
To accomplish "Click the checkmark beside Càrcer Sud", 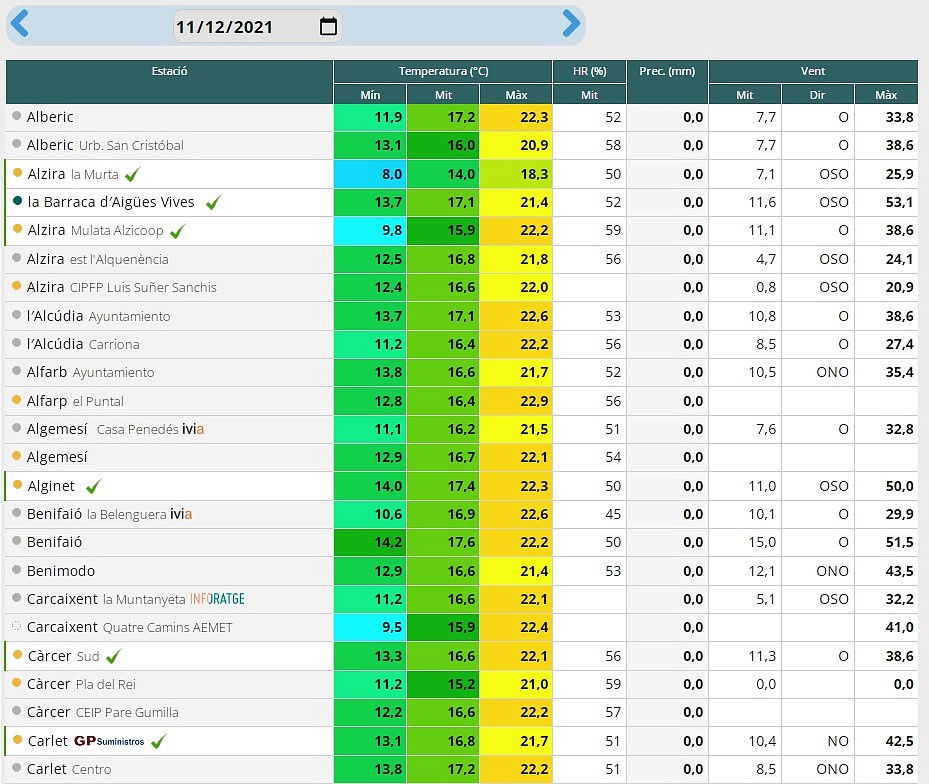I will coord(114,656).
